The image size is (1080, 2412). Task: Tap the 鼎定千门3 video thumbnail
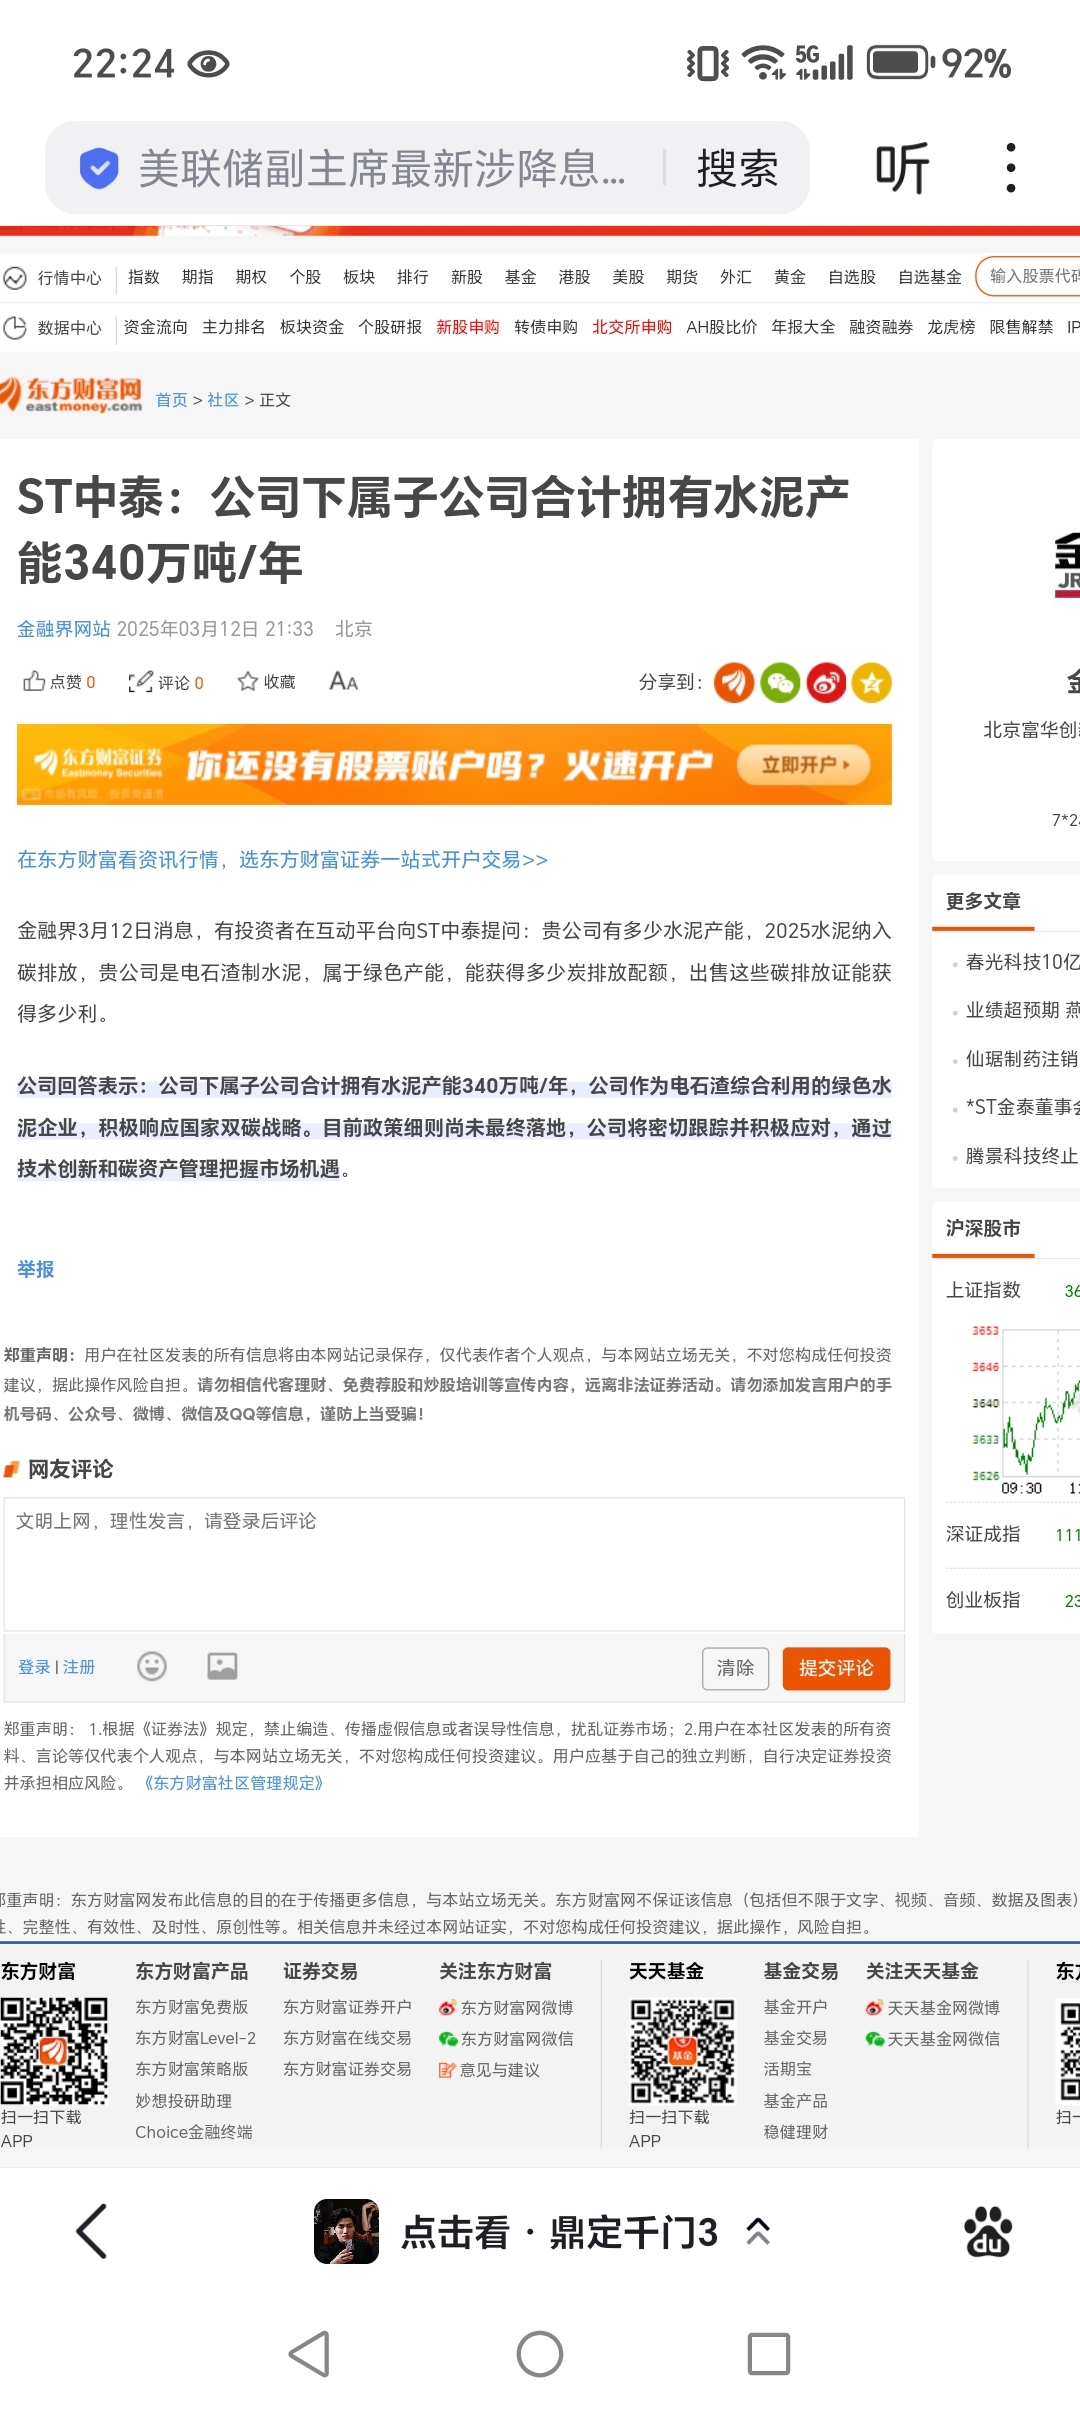click(x=346, y=2231)
